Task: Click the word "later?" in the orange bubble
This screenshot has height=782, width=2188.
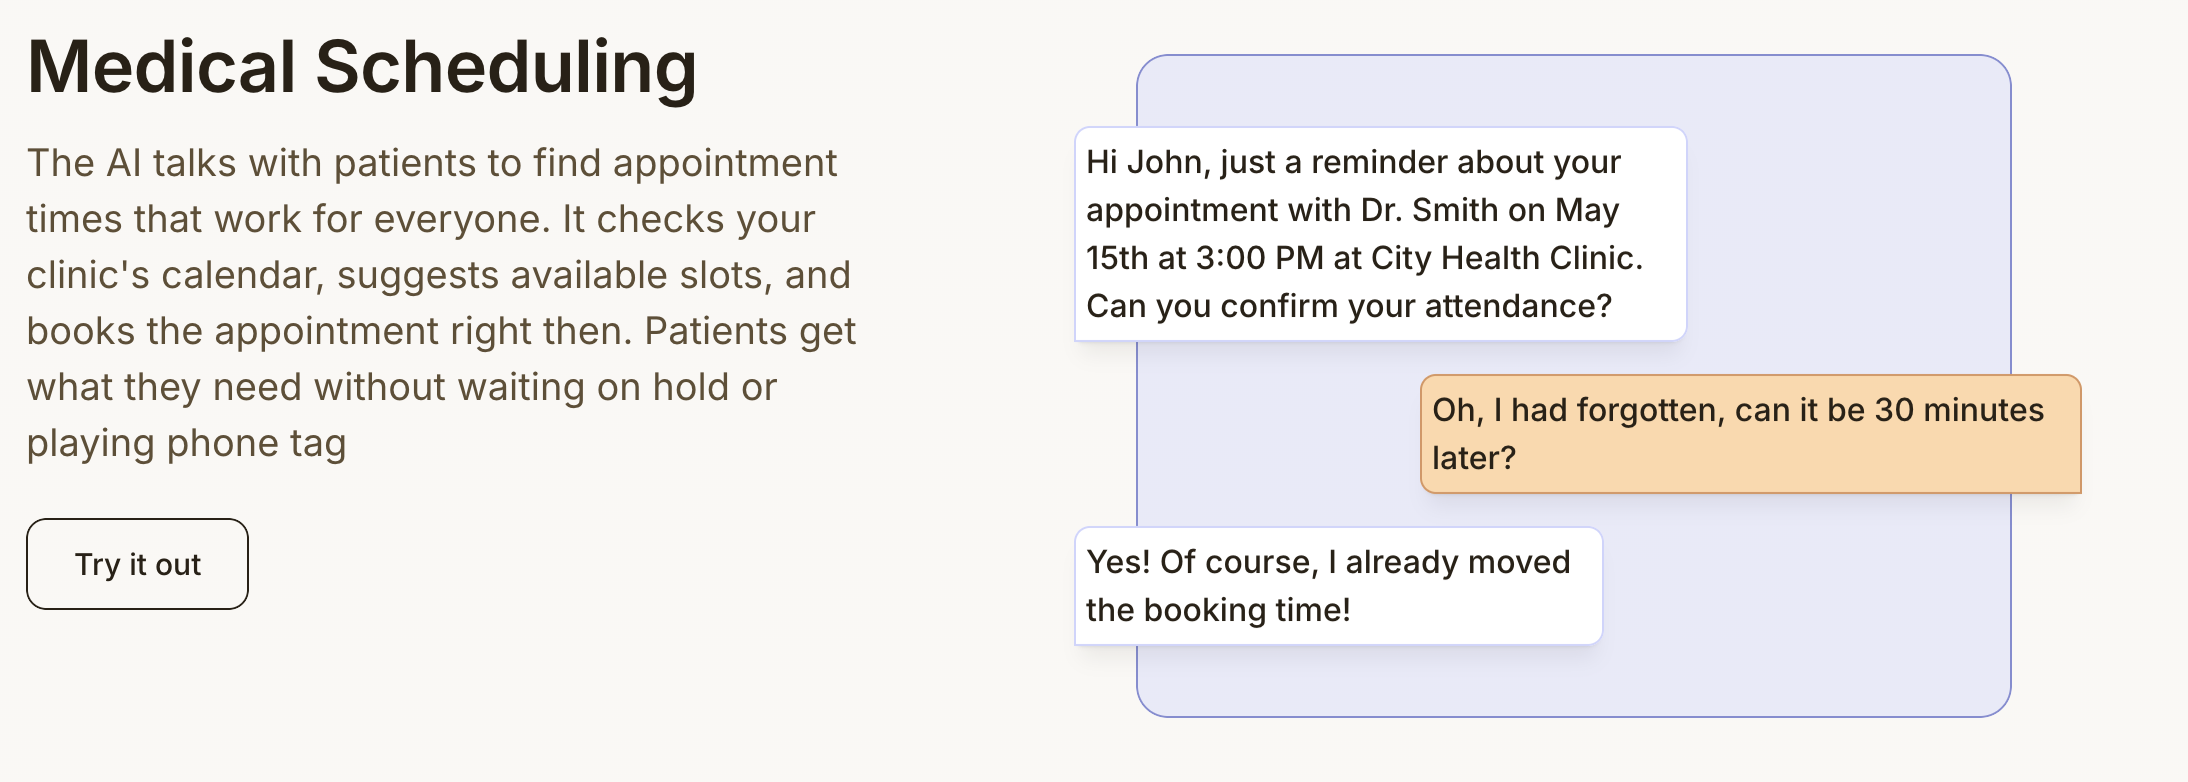Action: [1474, 458]
